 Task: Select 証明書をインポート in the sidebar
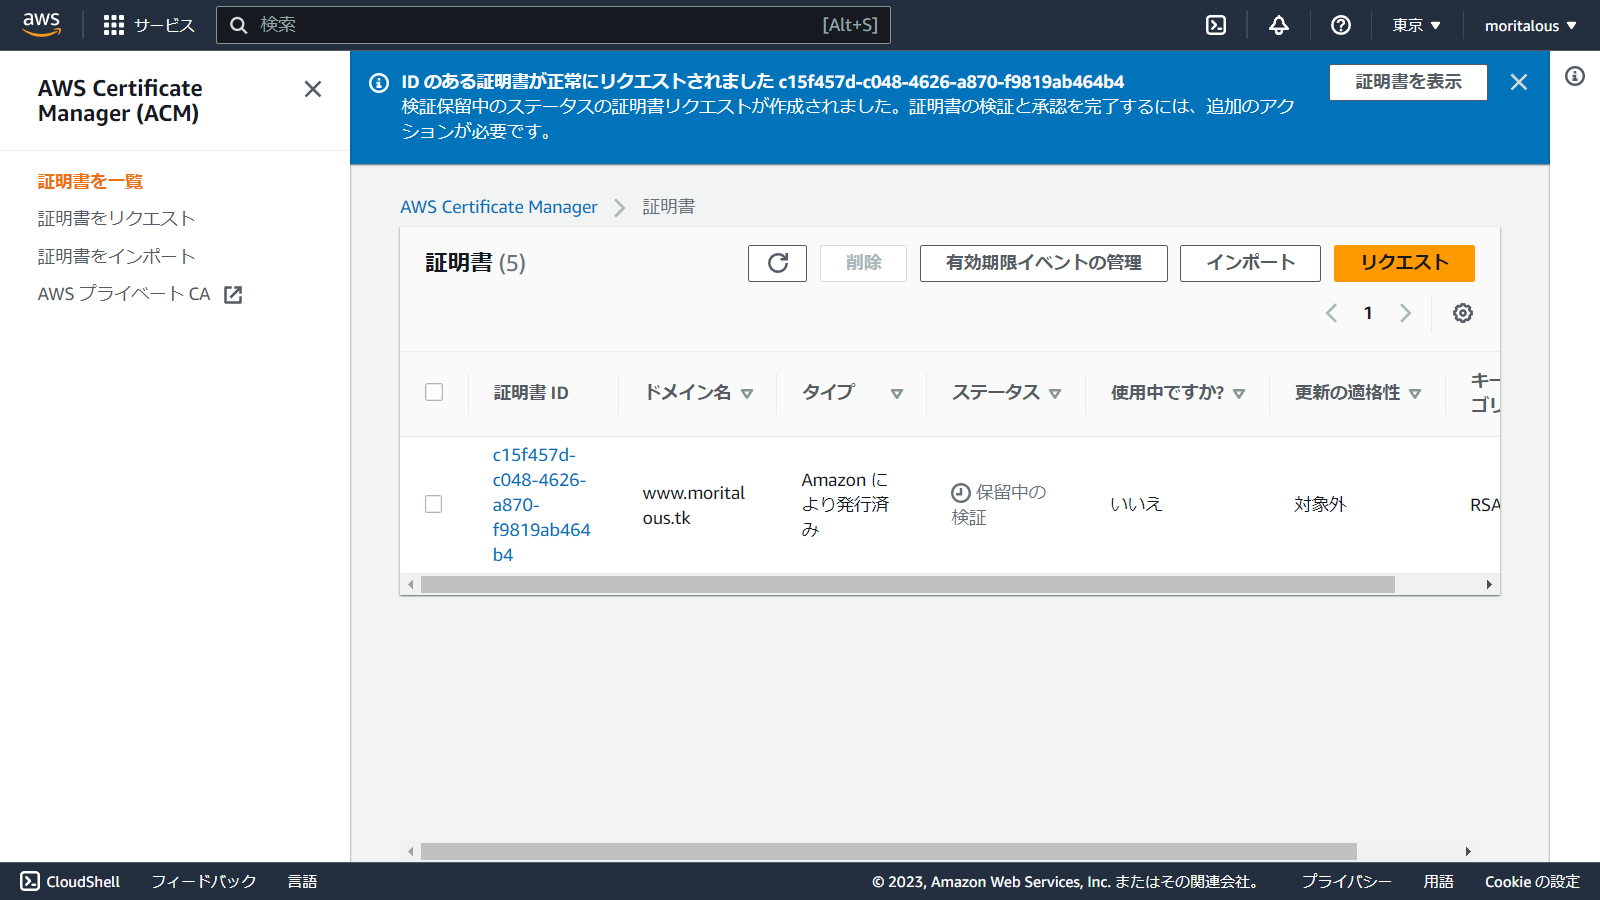[116, 256]
